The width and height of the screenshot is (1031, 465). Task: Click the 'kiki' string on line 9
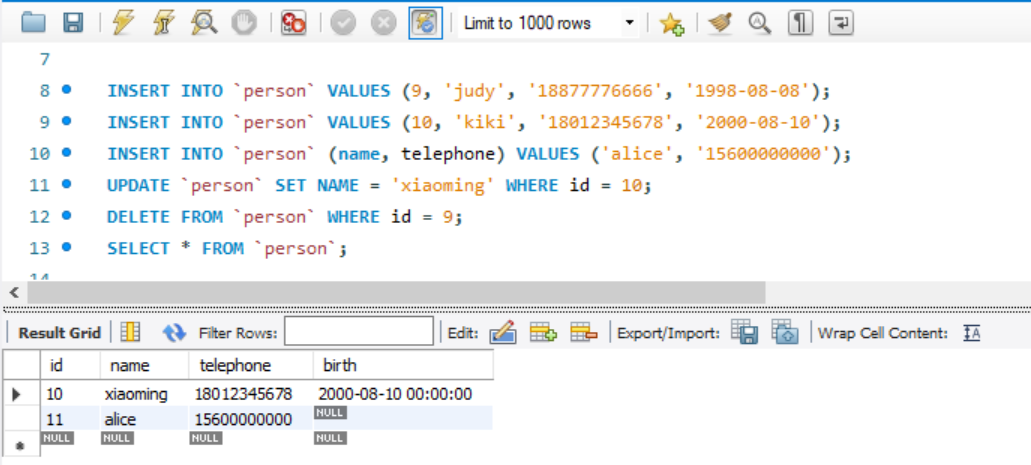click(x=486, y=123)
